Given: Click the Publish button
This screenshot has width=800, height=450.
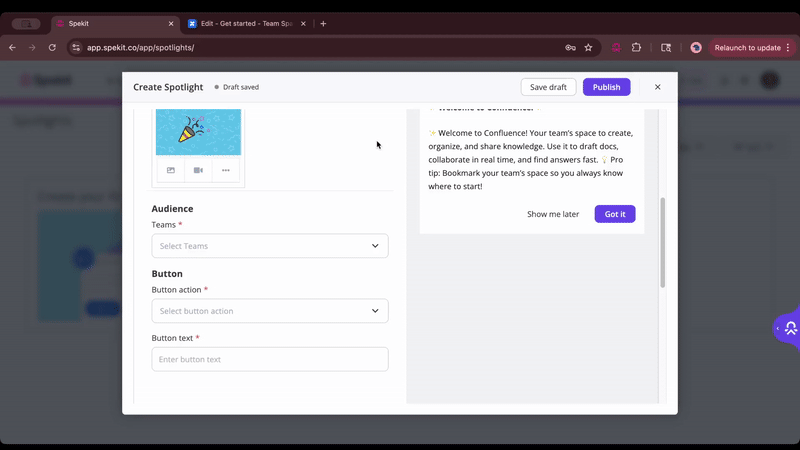Looking at the screenshot, I should pos(606,87).
